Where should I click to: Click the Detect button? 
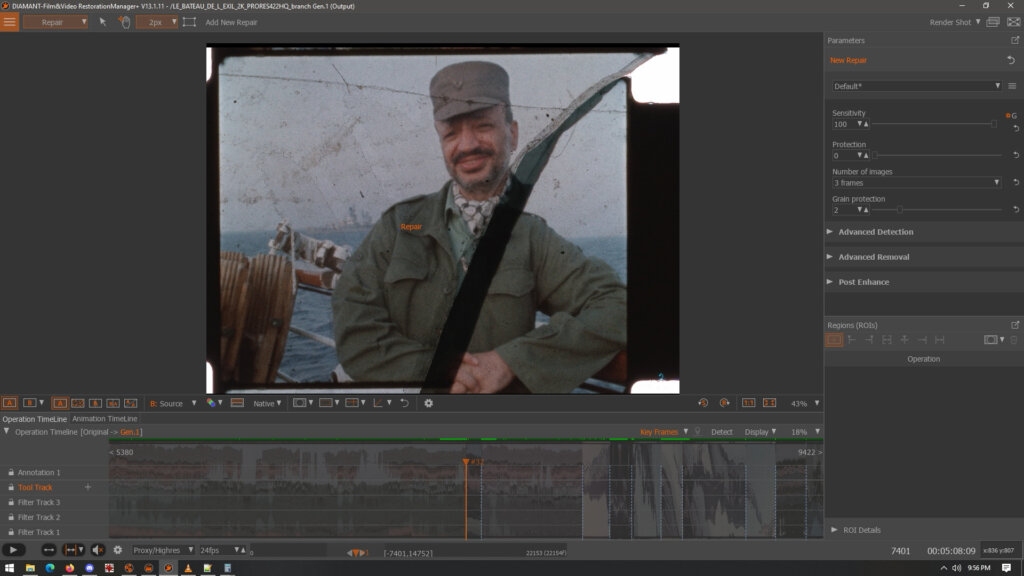[x=721, y=432]
